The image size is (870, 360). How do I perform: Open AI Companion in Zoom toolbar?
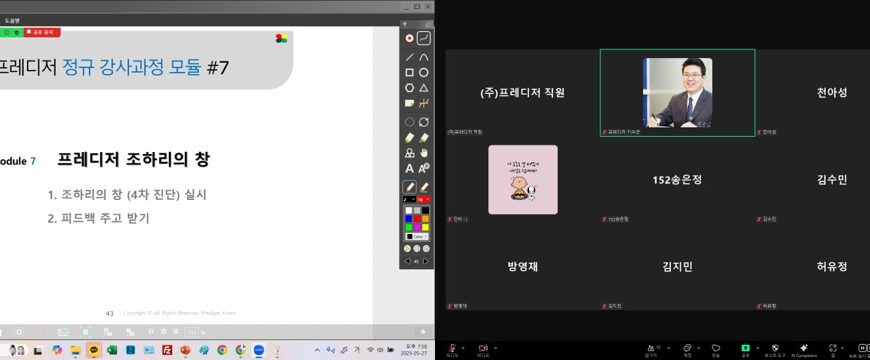tap(803, 349)
